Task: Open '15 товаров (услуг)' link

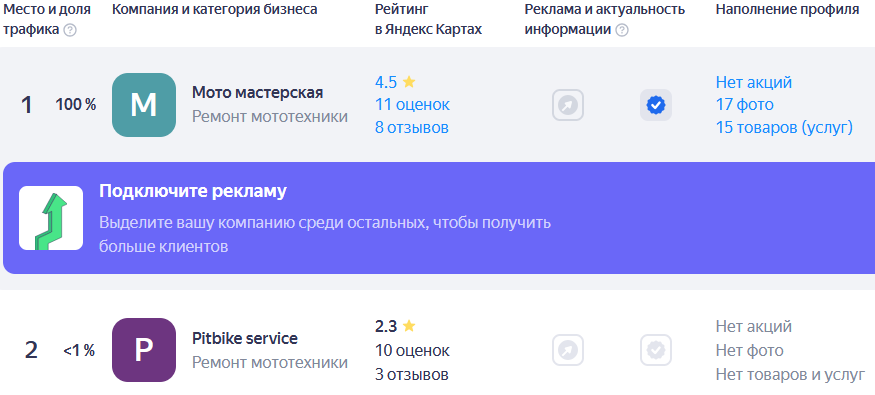Action: (784, 128)
